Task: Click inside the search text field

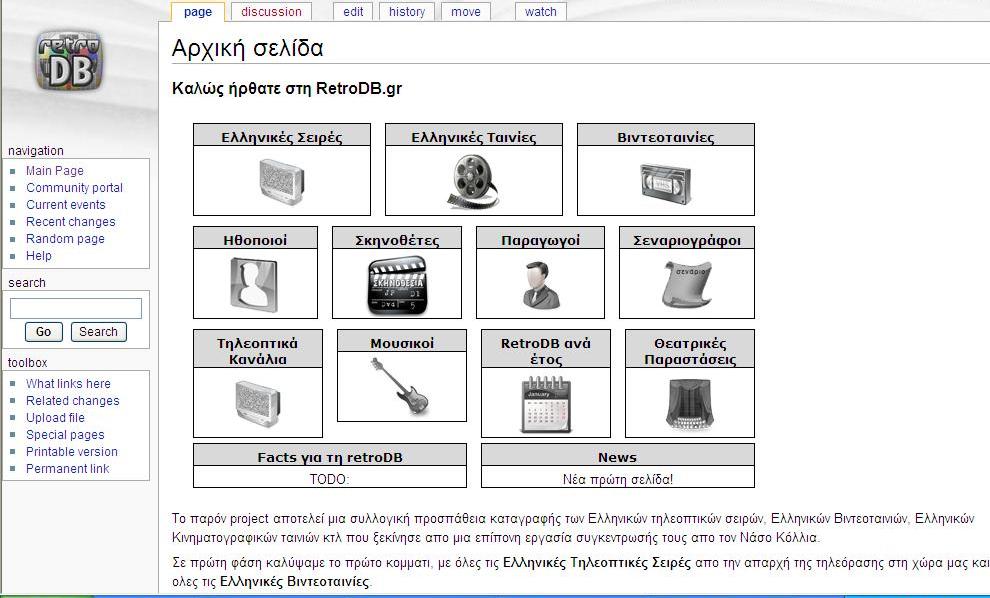Action: tap(76, 309)
